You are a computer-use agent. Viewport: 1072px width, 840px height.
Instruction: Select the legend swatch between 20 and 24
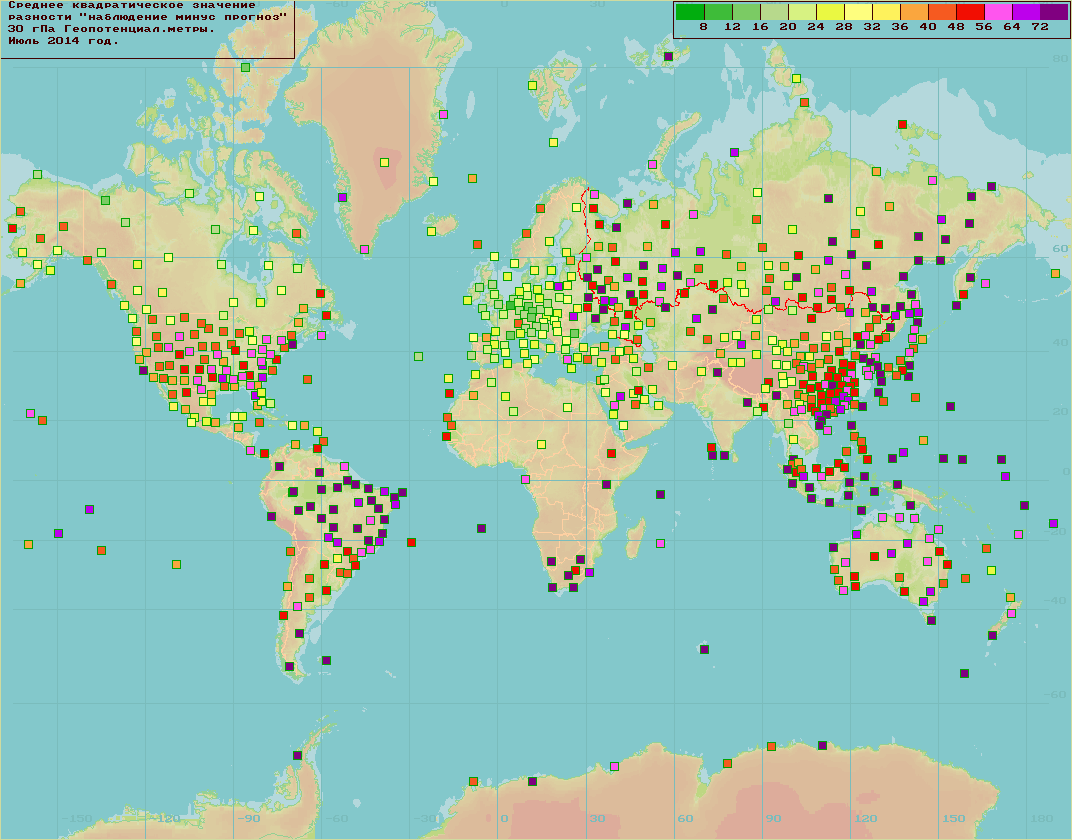click(x=802, y=11)
